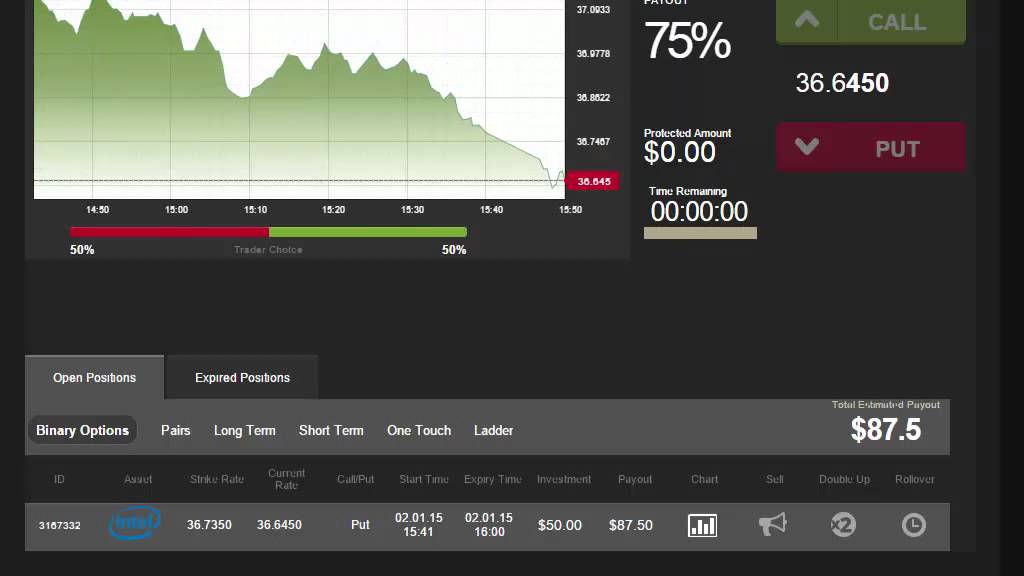Click the Current Rate column header

click(286, 479)
